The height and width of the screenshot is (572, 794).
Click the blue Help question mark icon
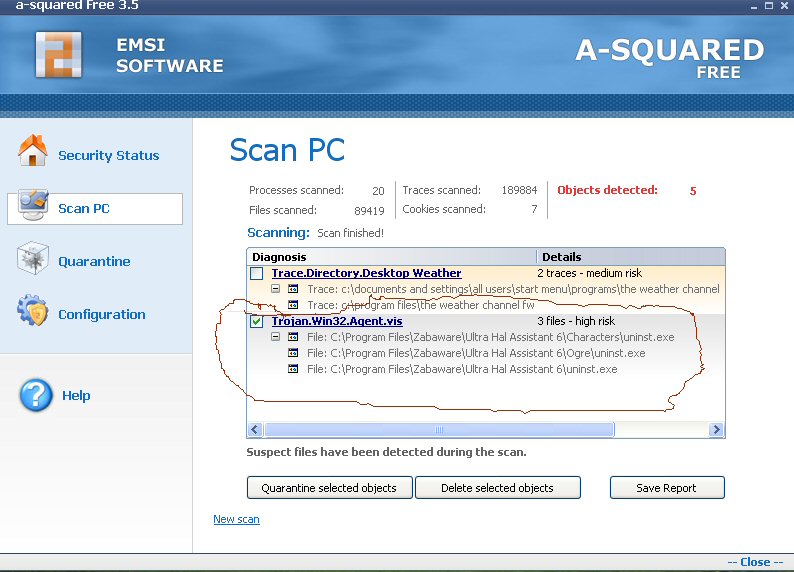[x=36, y=395]
